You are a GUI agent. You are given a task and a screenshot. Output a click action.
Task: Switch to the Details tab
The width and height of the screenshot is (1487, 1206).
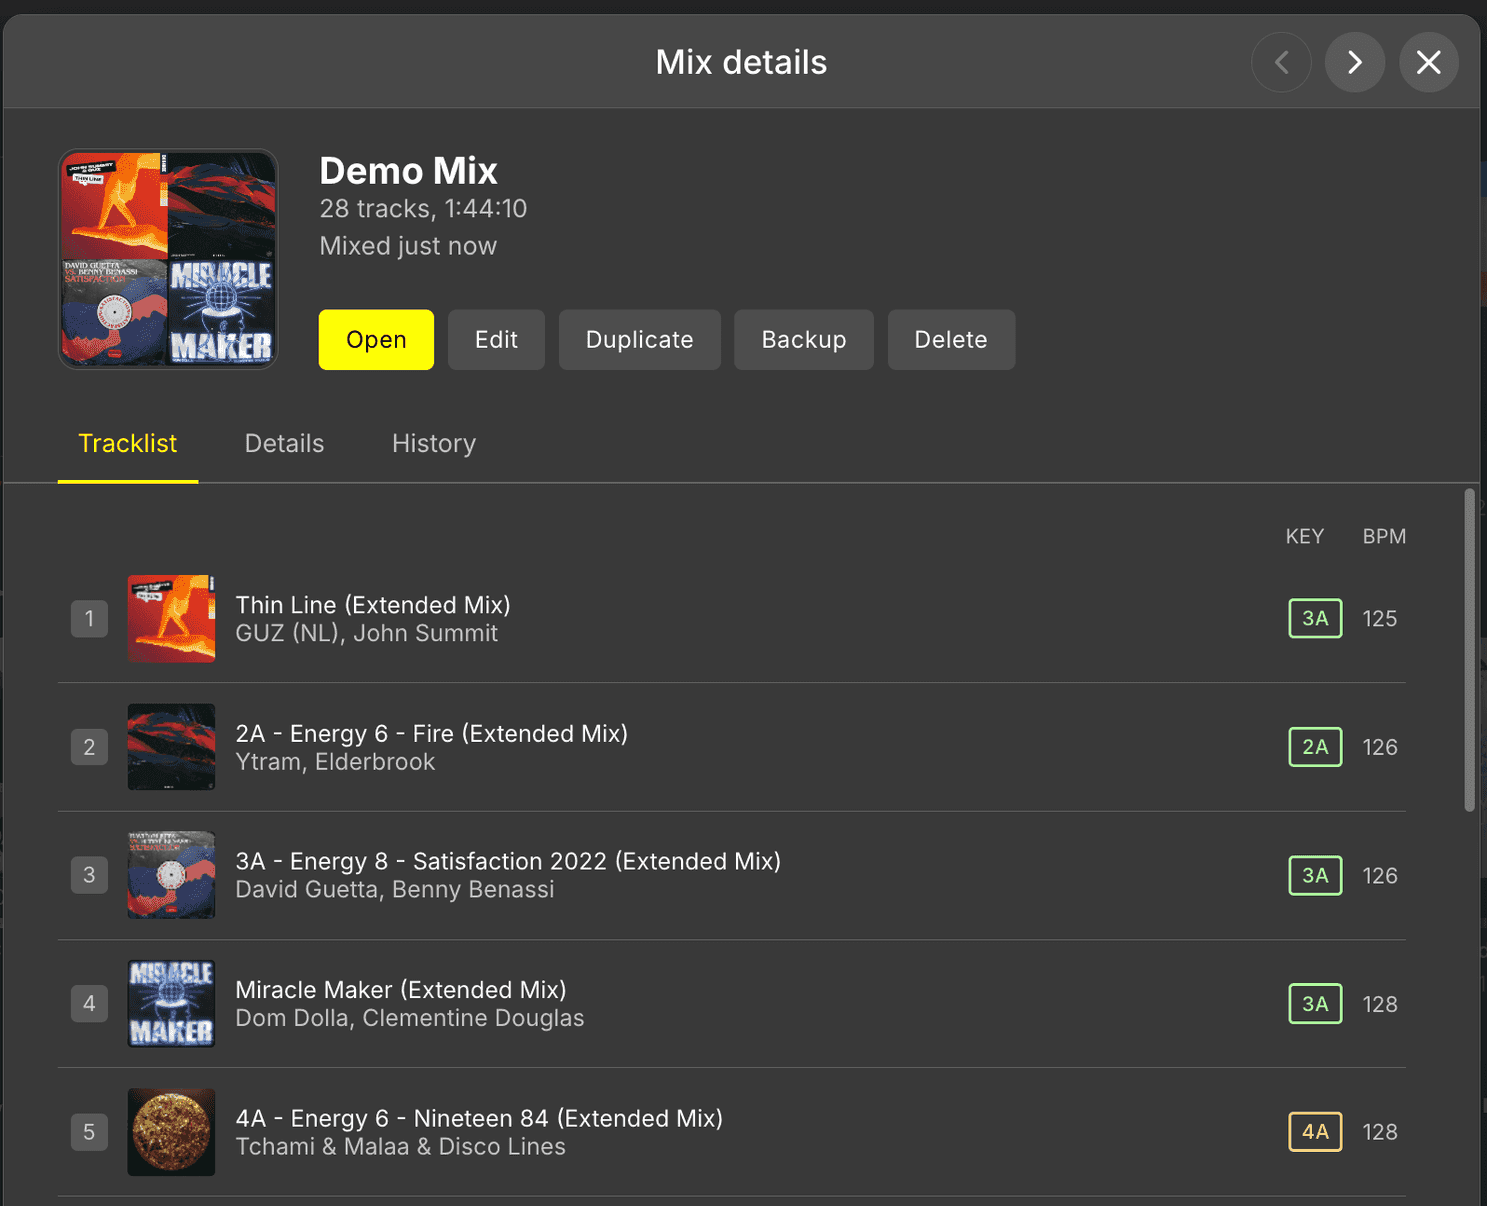coord(284,444)
